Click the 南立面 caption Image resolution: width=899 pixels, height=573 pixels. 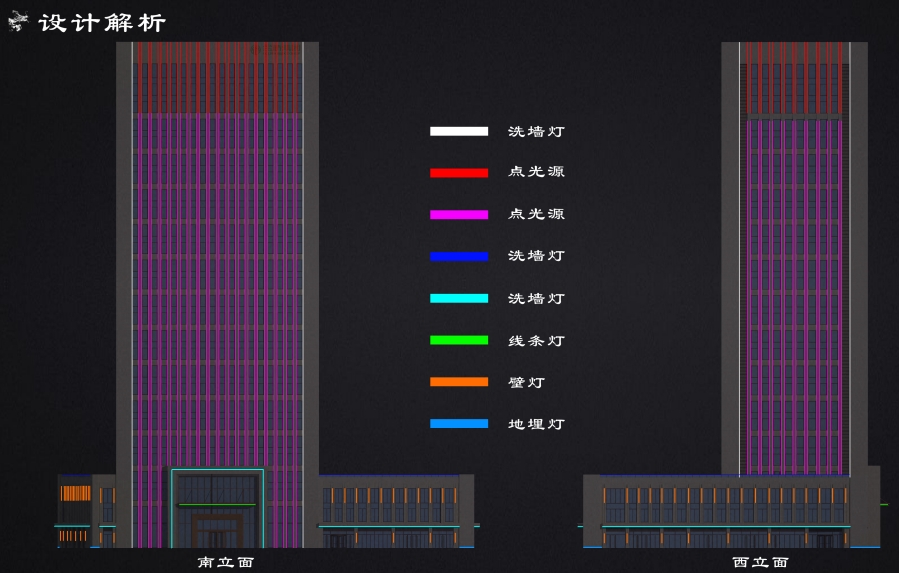(x=225, y=562)
